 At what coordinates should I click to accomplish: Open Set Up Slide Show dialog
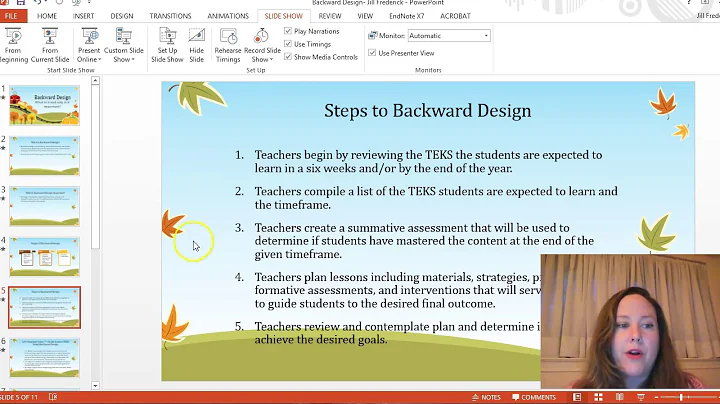[167, 45]
